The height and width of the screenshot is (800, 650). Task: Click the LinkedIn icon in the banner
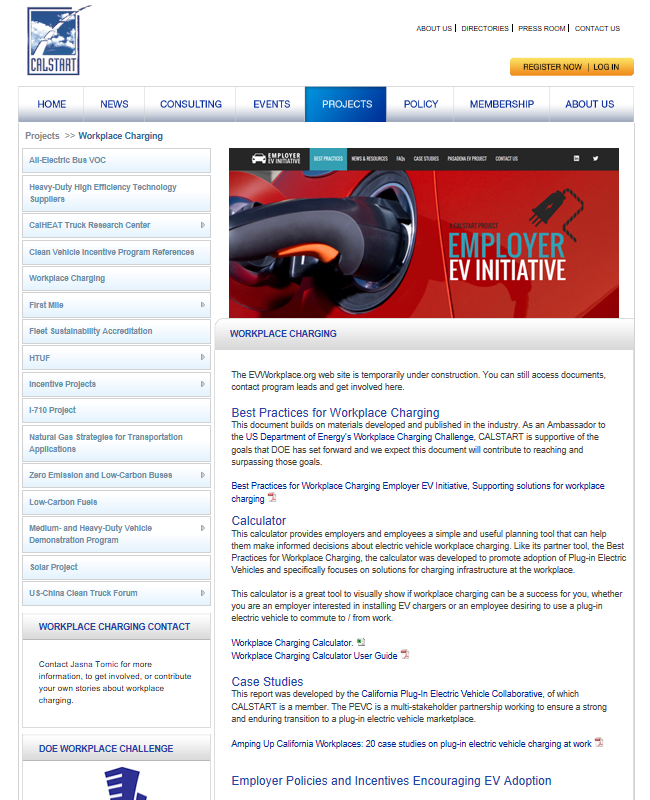pos(576,158)
